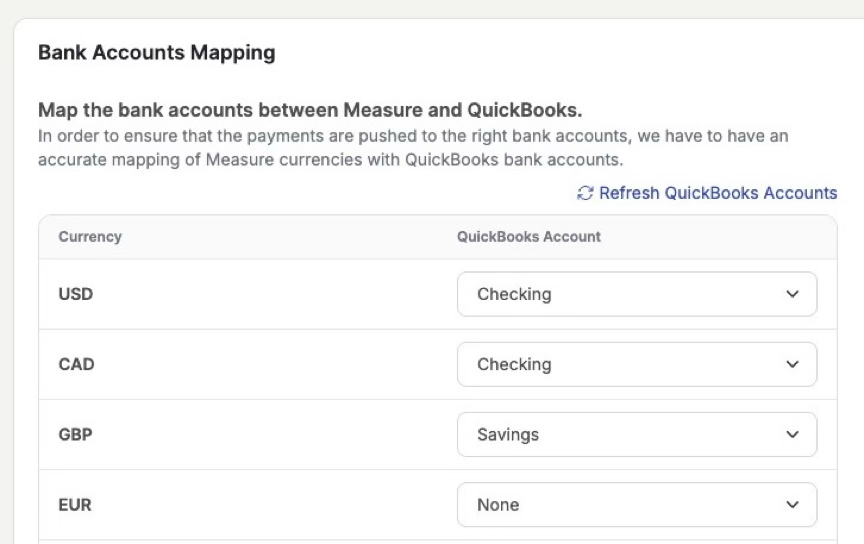The width and height of the screenshot is (864, 544).
Task: Click the QuickBooks Account column header
Action: click(529, 237)
